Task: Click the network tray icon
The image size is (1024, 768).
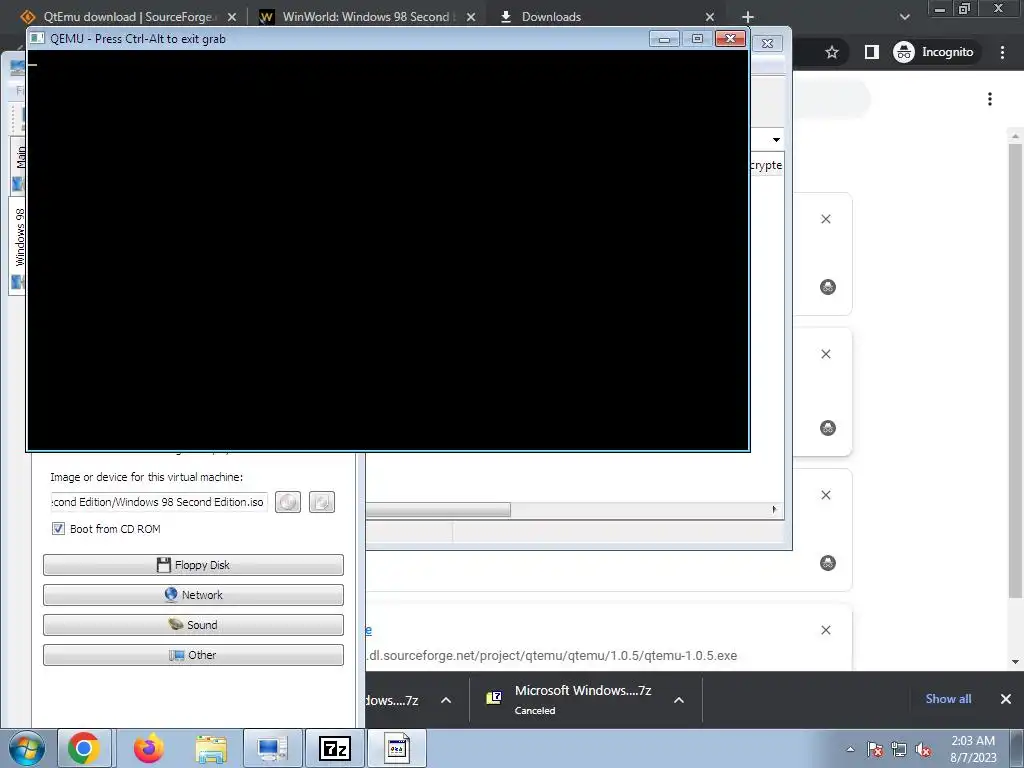Action: coord(899,749)
